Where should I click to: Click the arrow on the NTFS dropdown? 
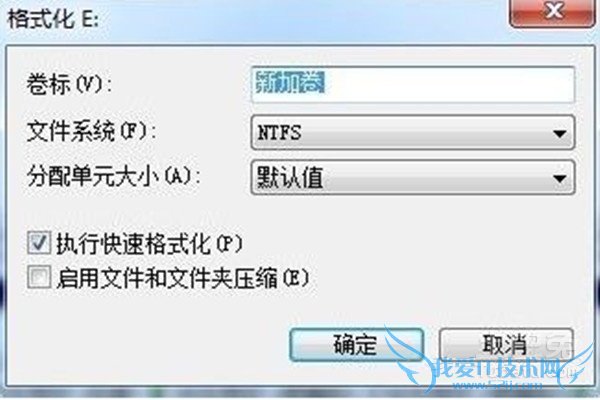560,134
